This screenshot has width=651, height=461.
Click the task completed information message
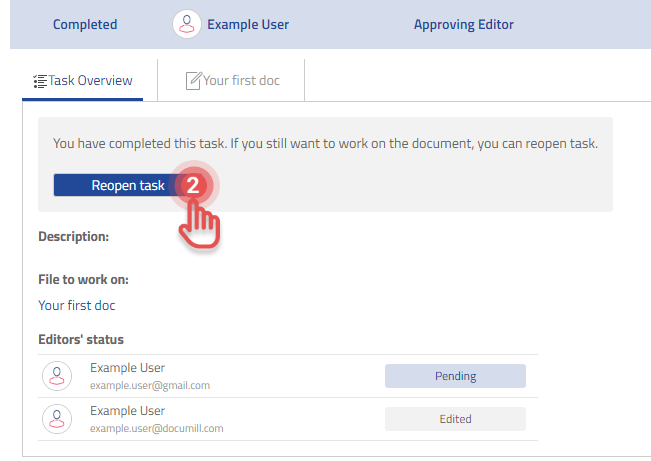coord(325,144)
